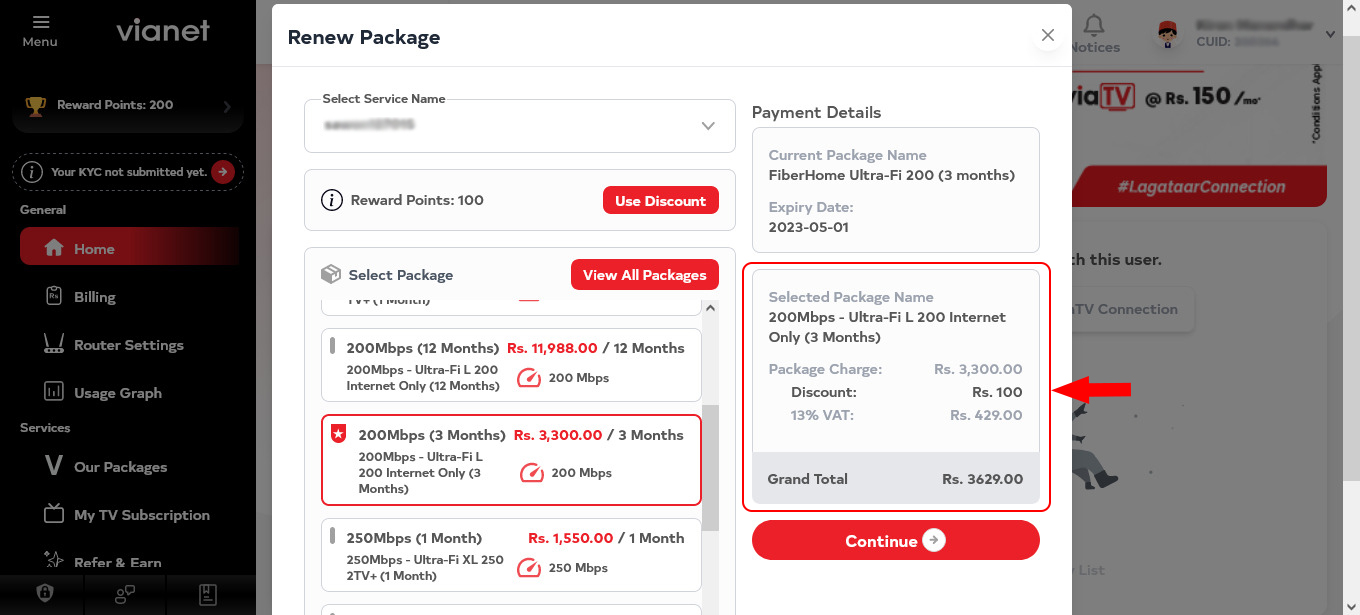
Task: Open Router Settings in sidebar
Action: (x=128, y=345)
